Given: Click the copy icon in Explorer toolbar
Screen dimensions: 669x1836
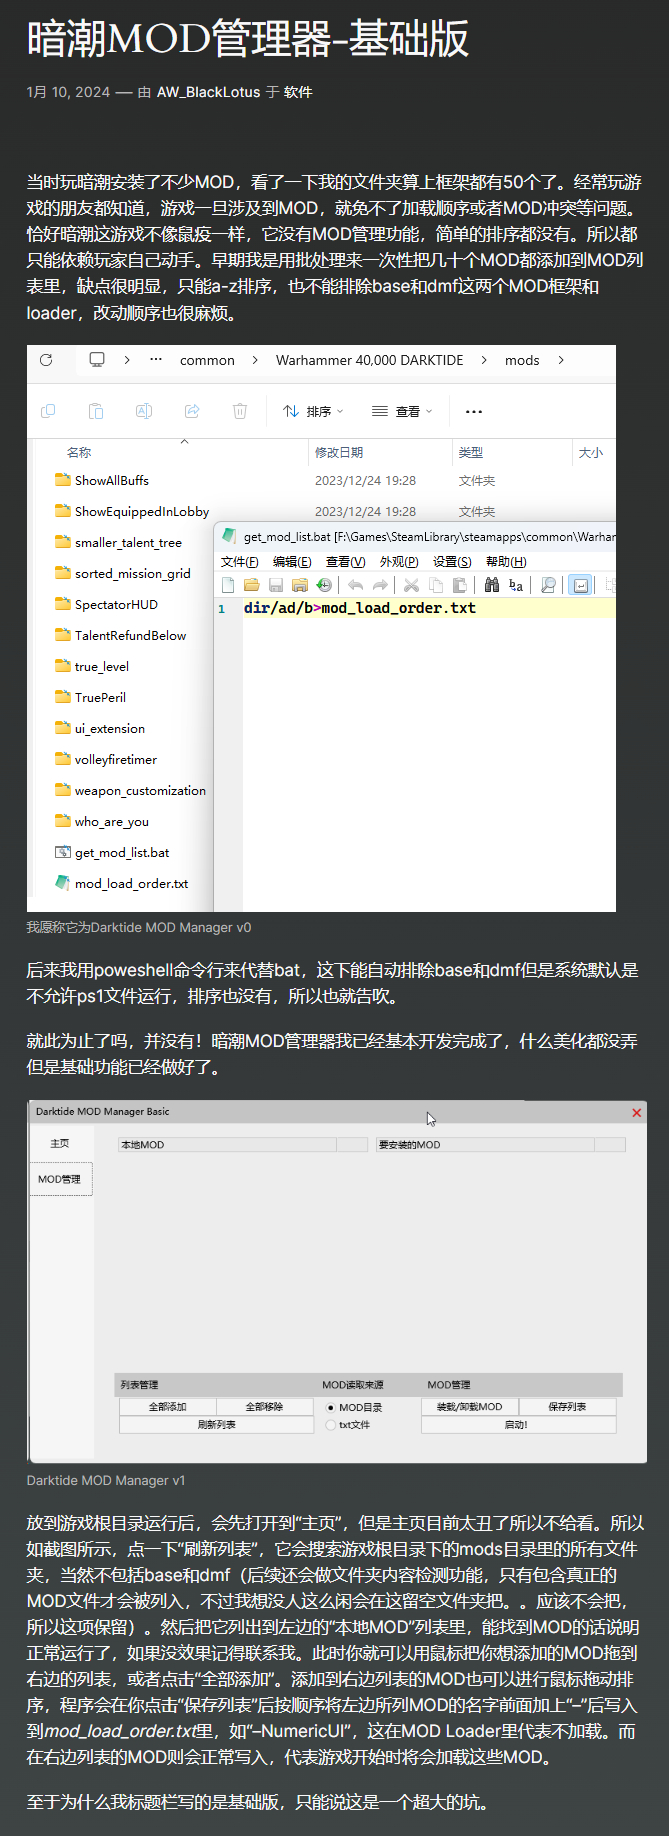Looking at the screenshot, I should (x=48, y=411).
